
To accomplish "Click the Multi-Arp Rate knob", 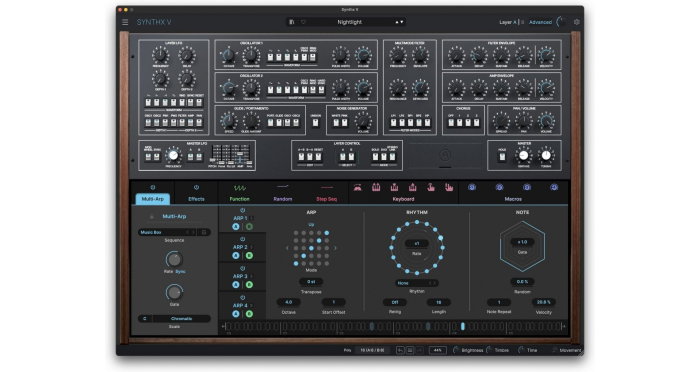I will click(174, 259).
